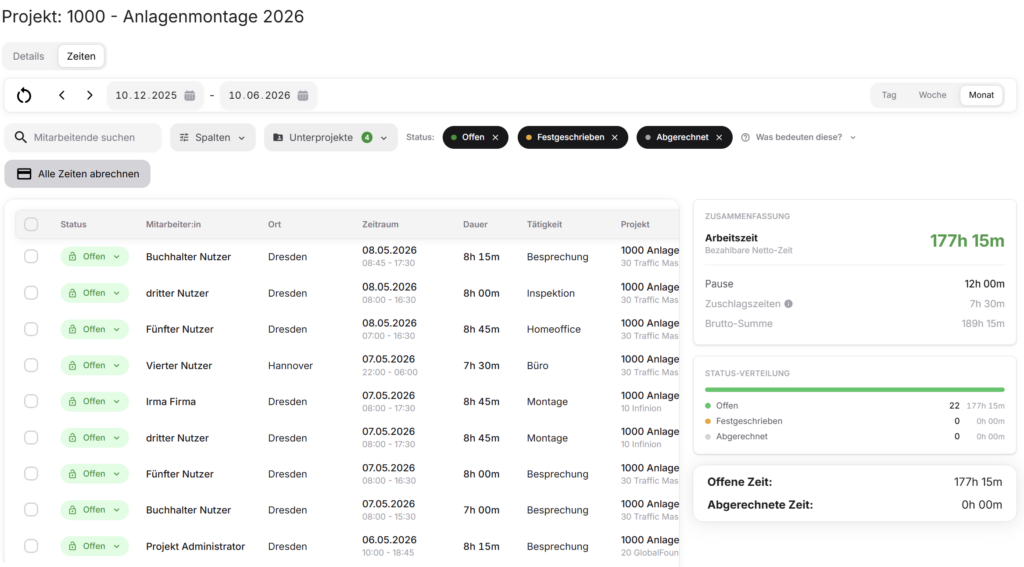Screen dimensions: 1024x567
Task: Open status dropdown for Fünfter Nutzer Besprechung
Action: (95, 474)
